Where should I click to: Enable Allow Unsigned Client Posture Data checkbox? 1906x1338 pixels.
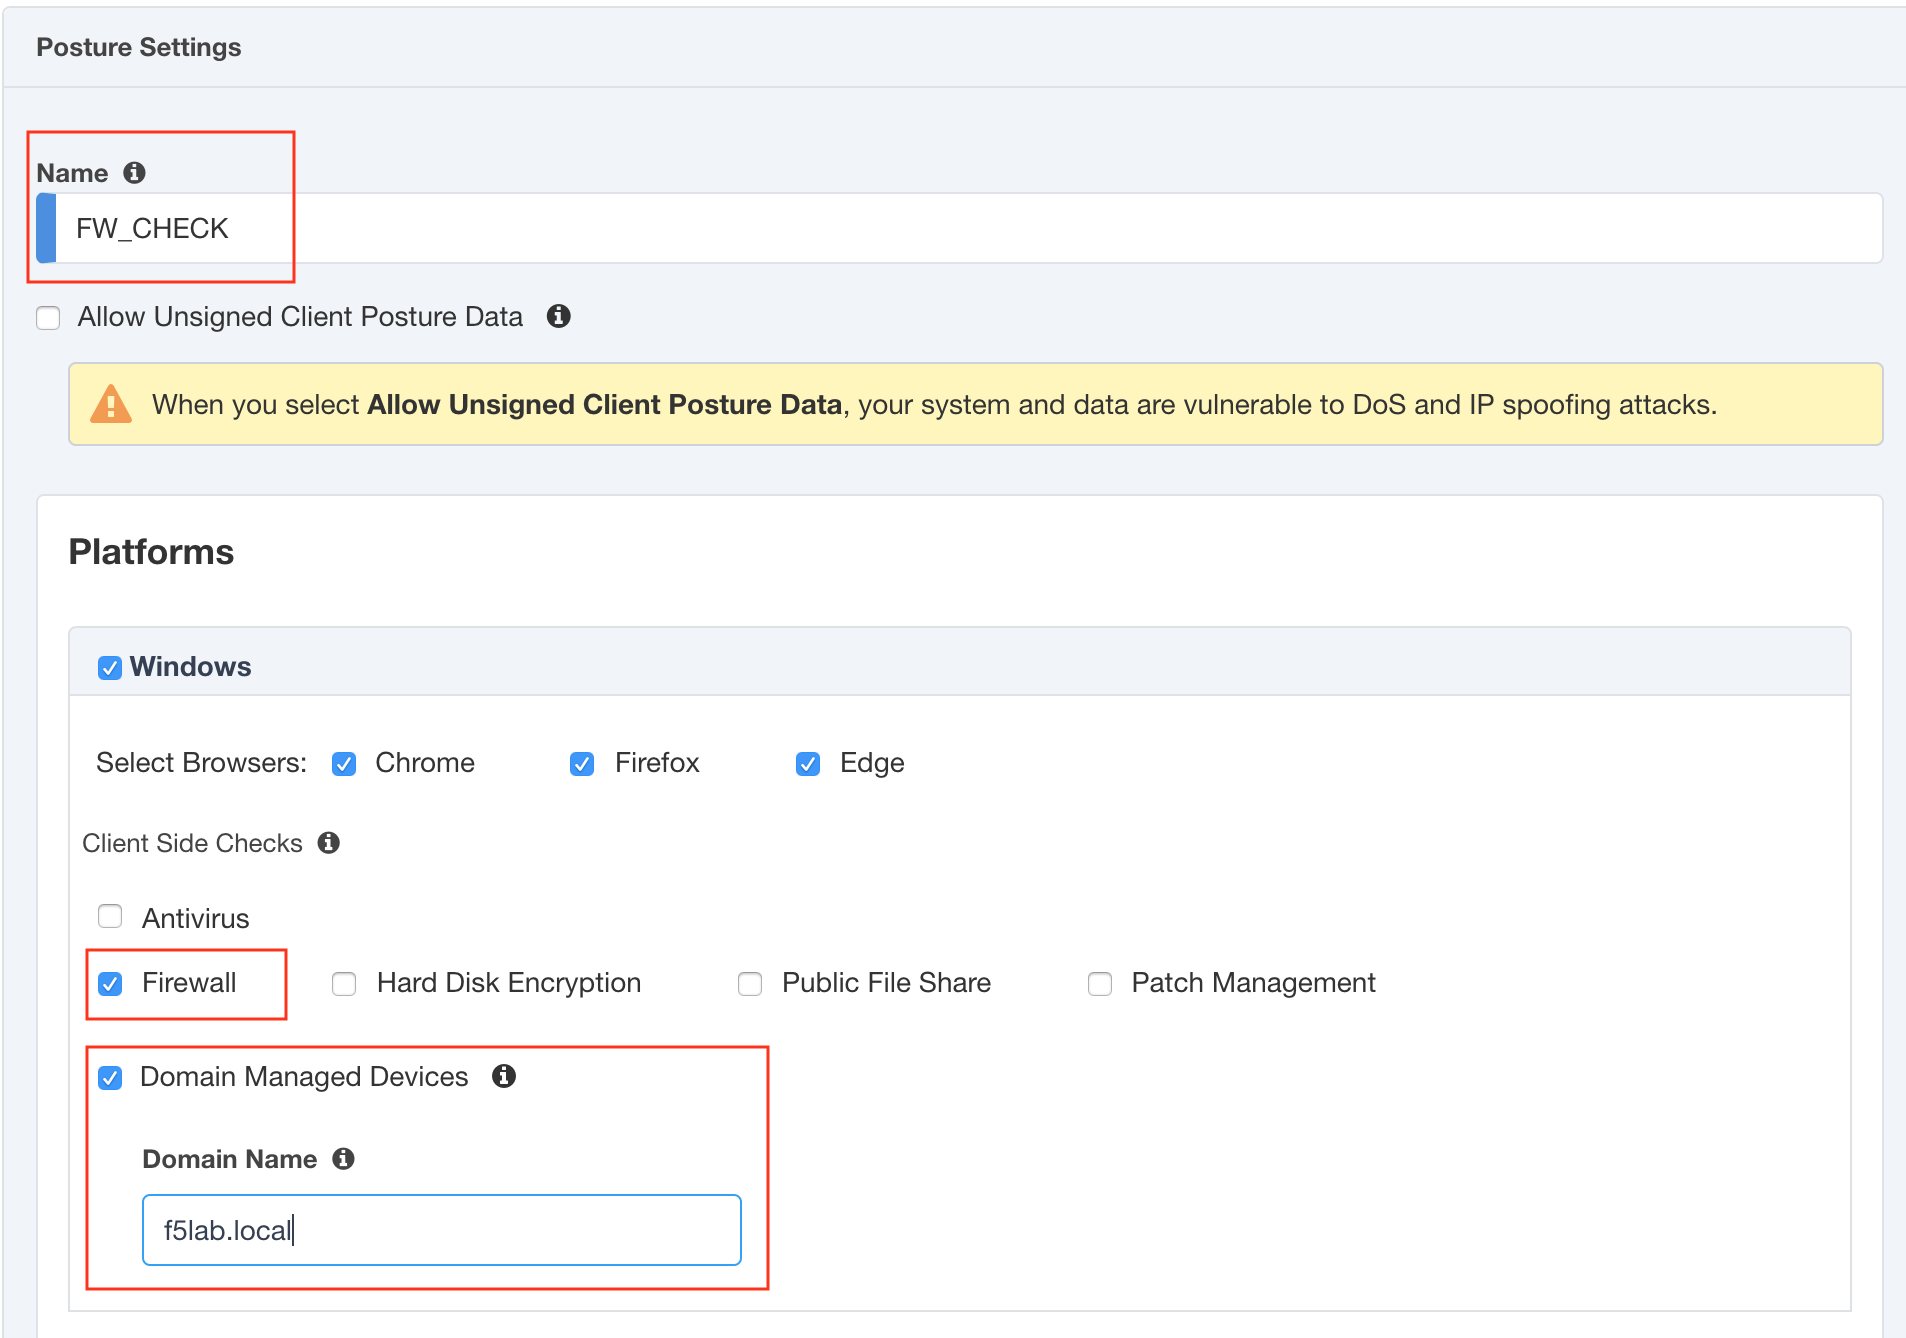[48, 318]
